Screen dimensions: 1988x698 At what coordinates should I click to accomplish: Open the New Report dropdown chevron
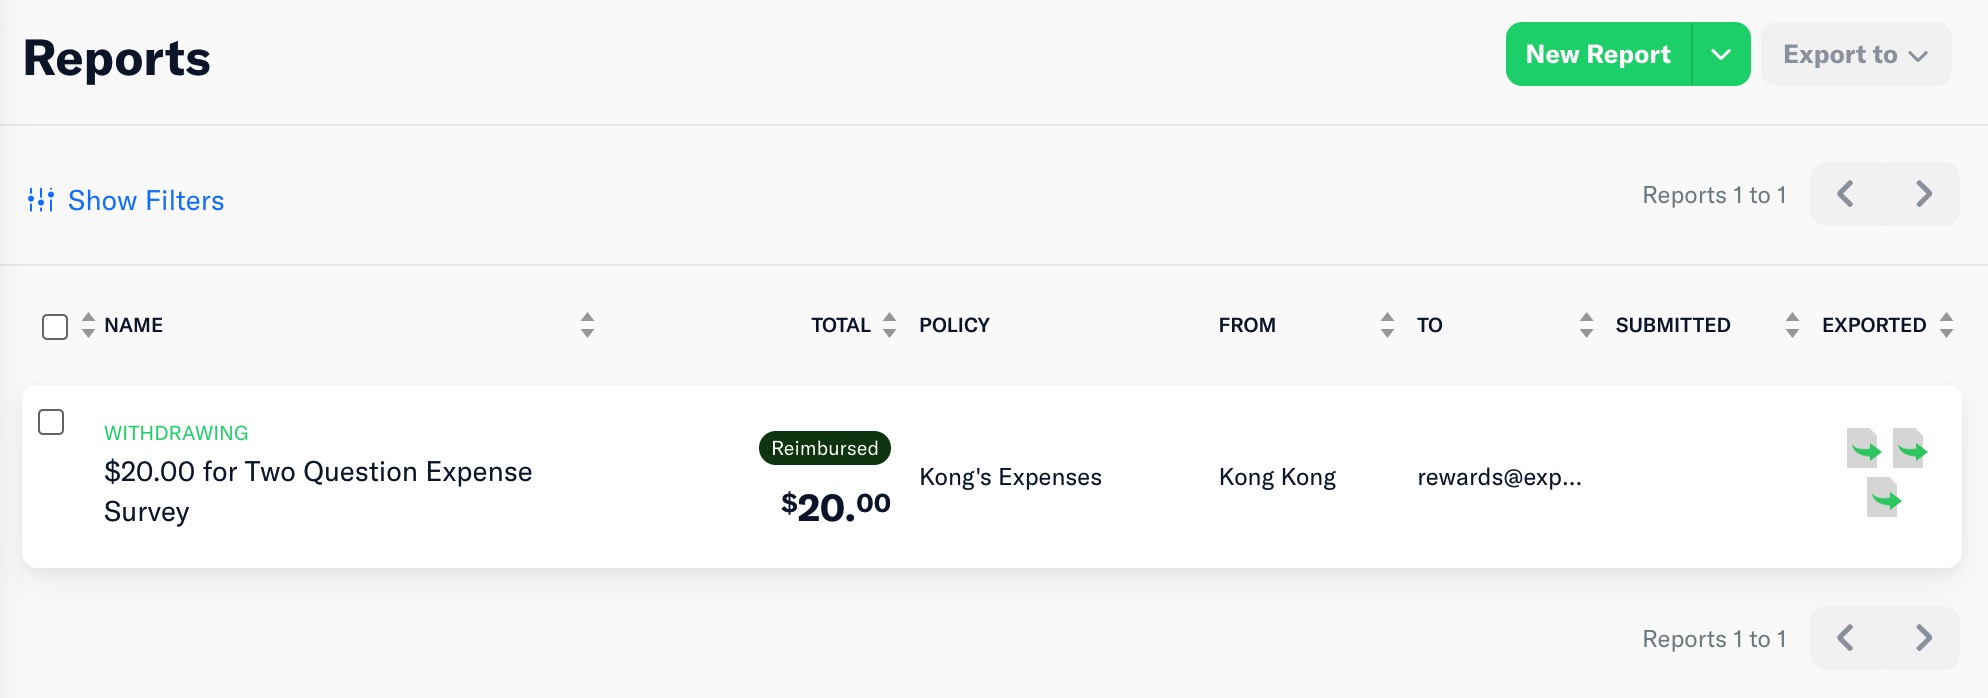click(x=1722, y=54)
